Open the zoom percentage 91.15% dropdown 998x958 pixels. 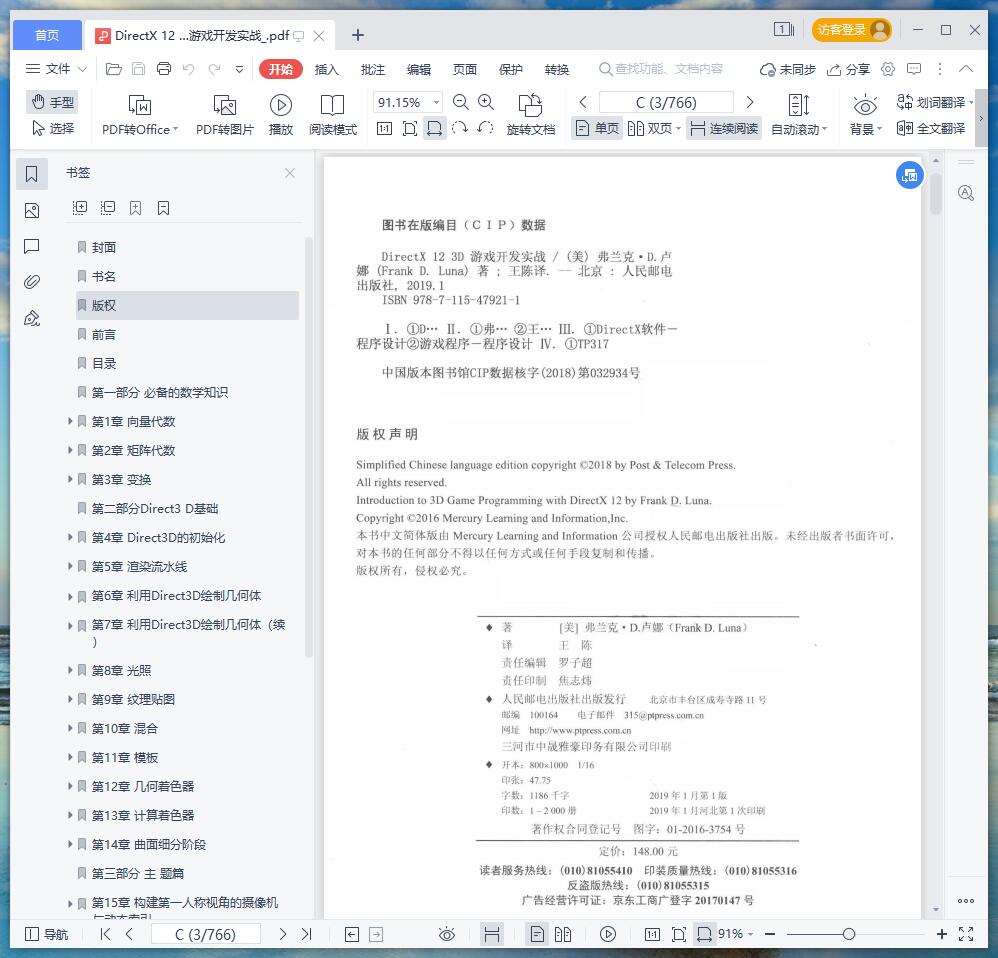click(437, 102)
